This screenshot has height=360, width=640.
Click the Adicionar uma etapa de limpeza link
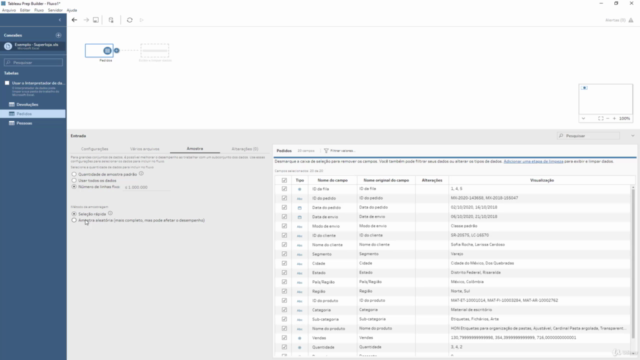click(533, 162)
